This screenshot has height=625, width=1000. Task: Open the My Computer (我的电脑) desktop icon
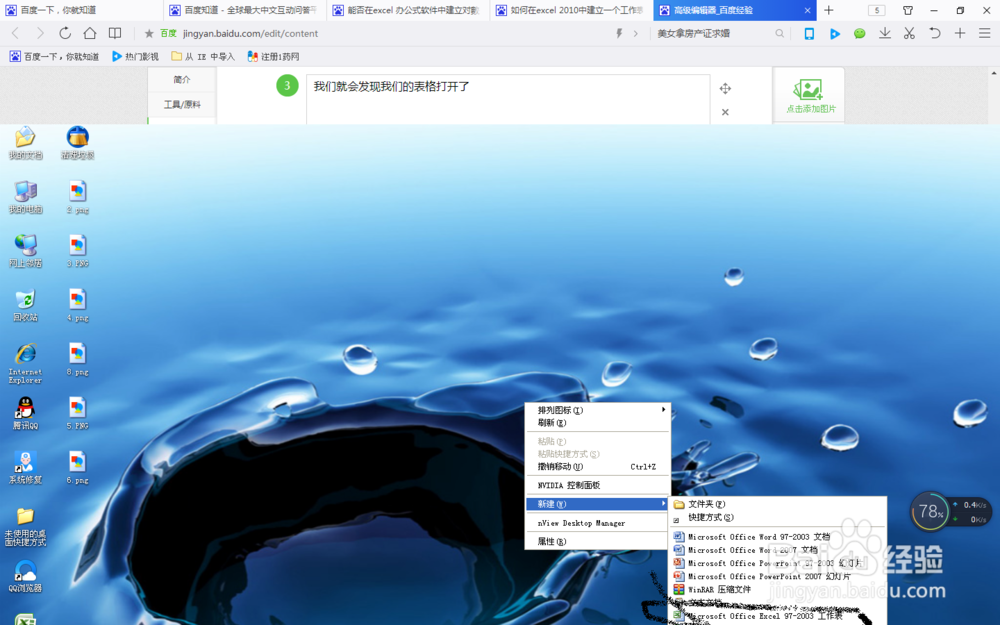click(26, 196)
